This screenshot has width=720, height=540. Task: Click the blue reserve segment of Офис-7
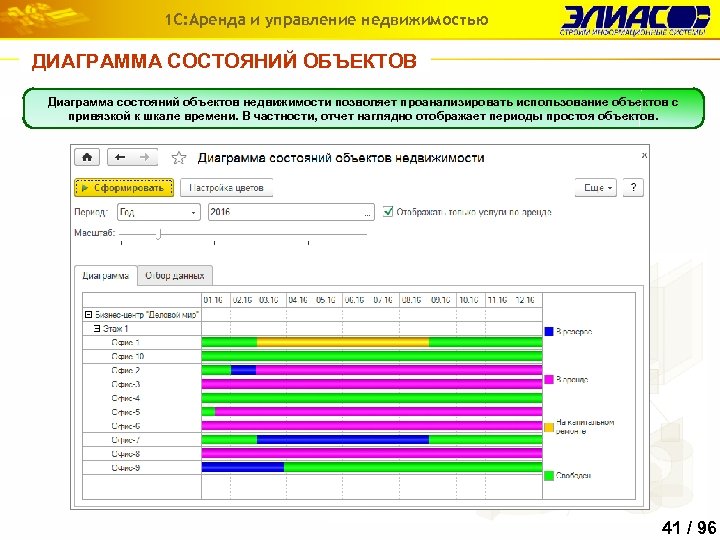coord(343,439)
